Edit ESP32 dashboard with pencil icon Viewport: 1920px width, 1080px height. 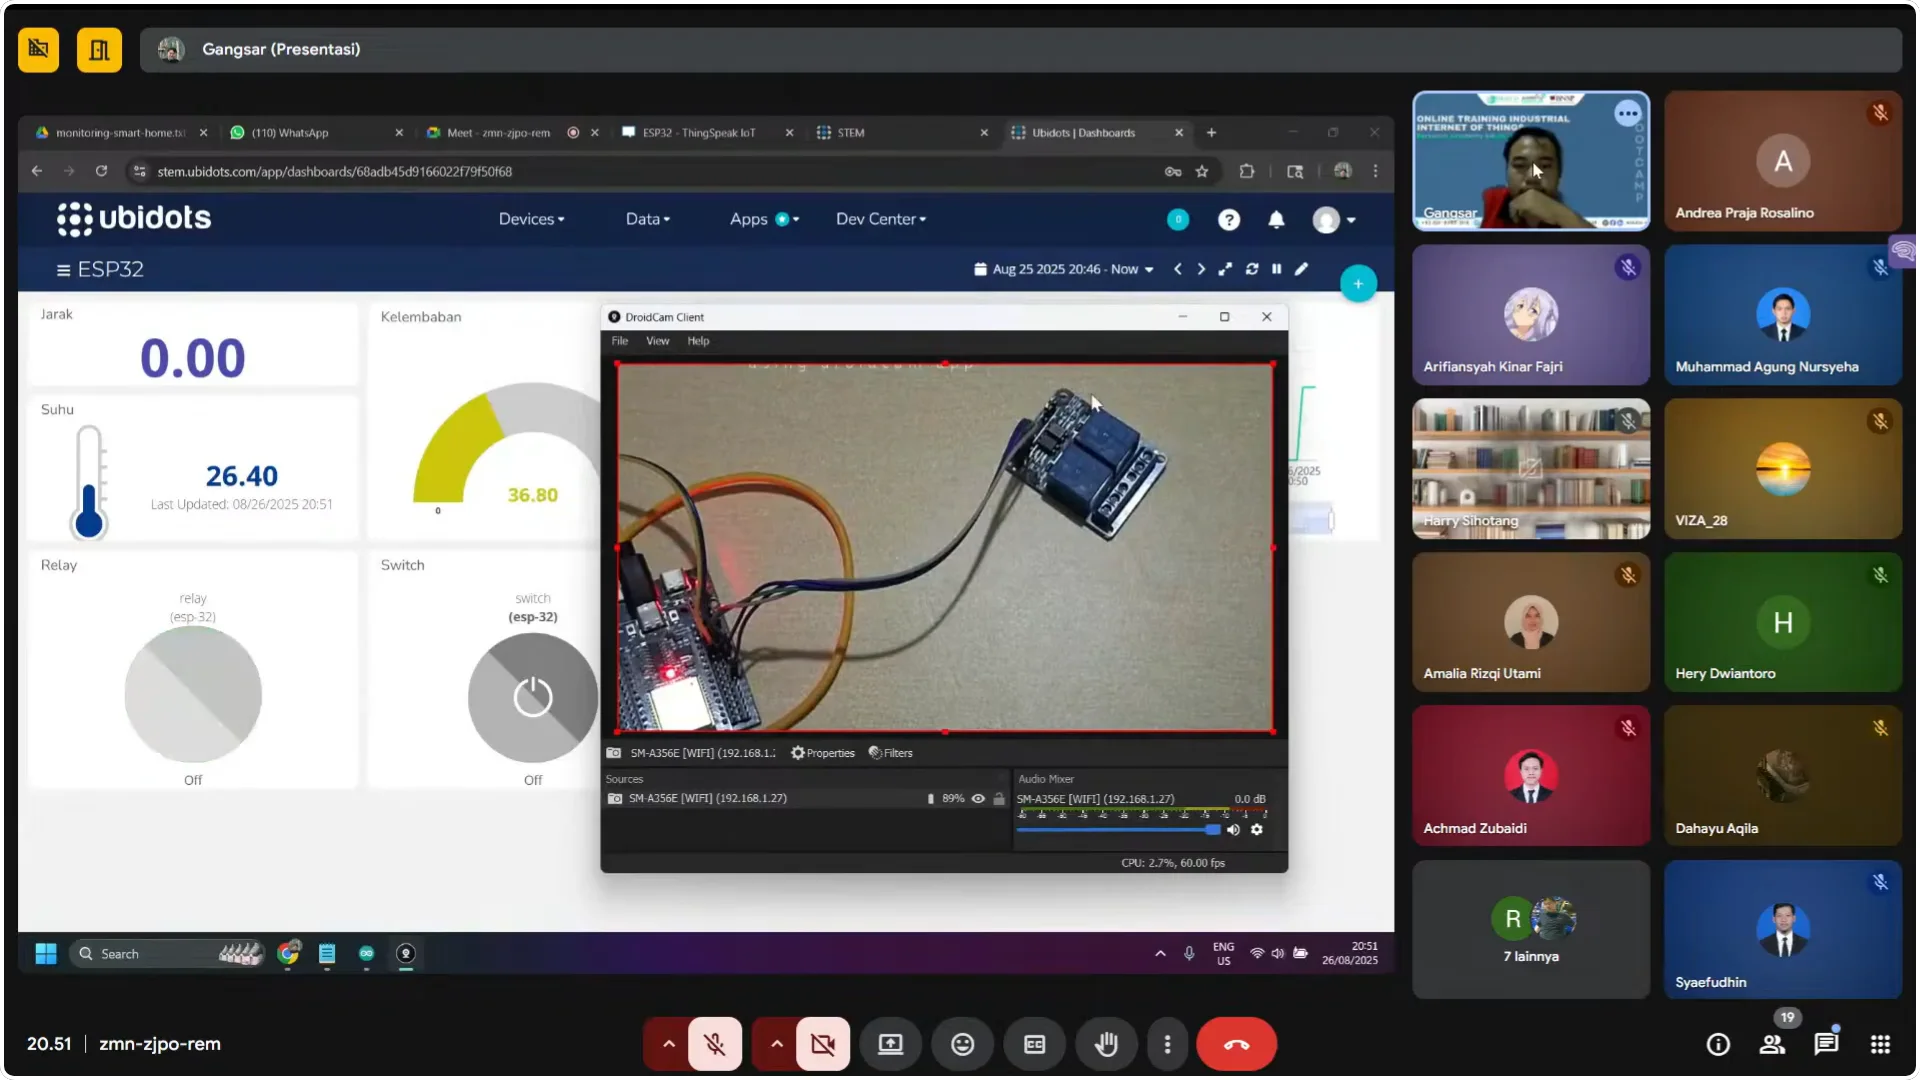(x=1301, y=269)
